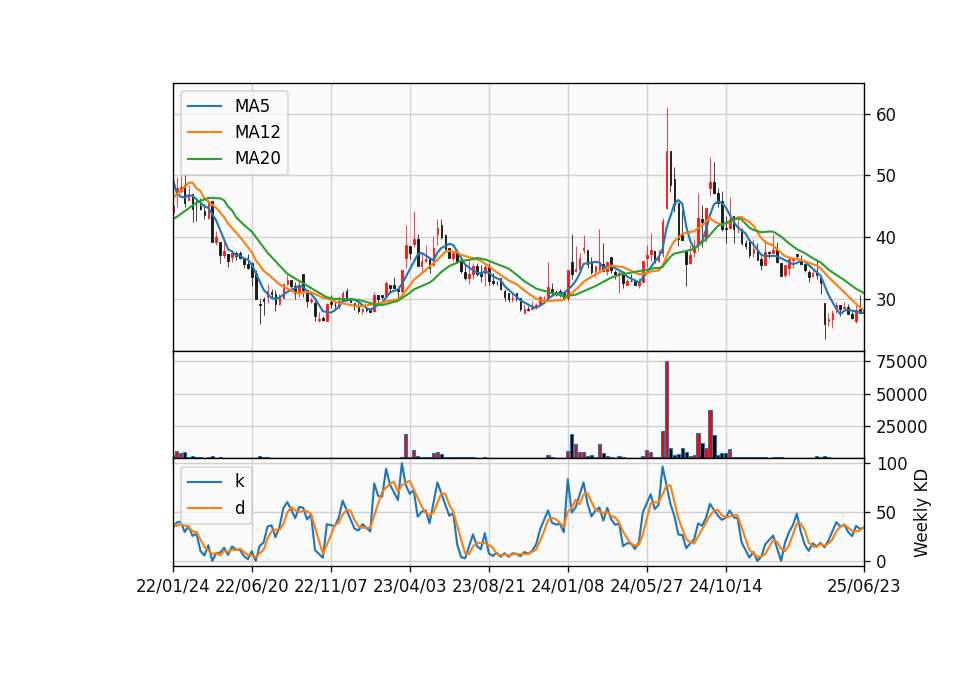Click the KD axis value 100

click(x=891, y=463)
